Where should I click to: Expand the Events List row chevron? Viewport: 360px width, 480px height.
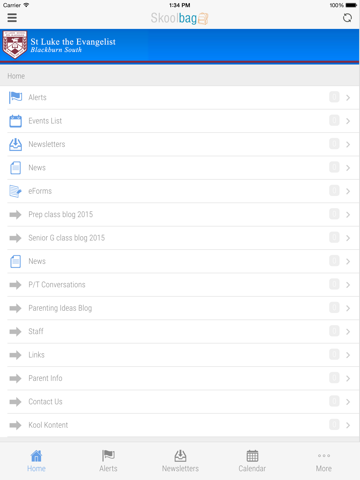click(348, 121)
